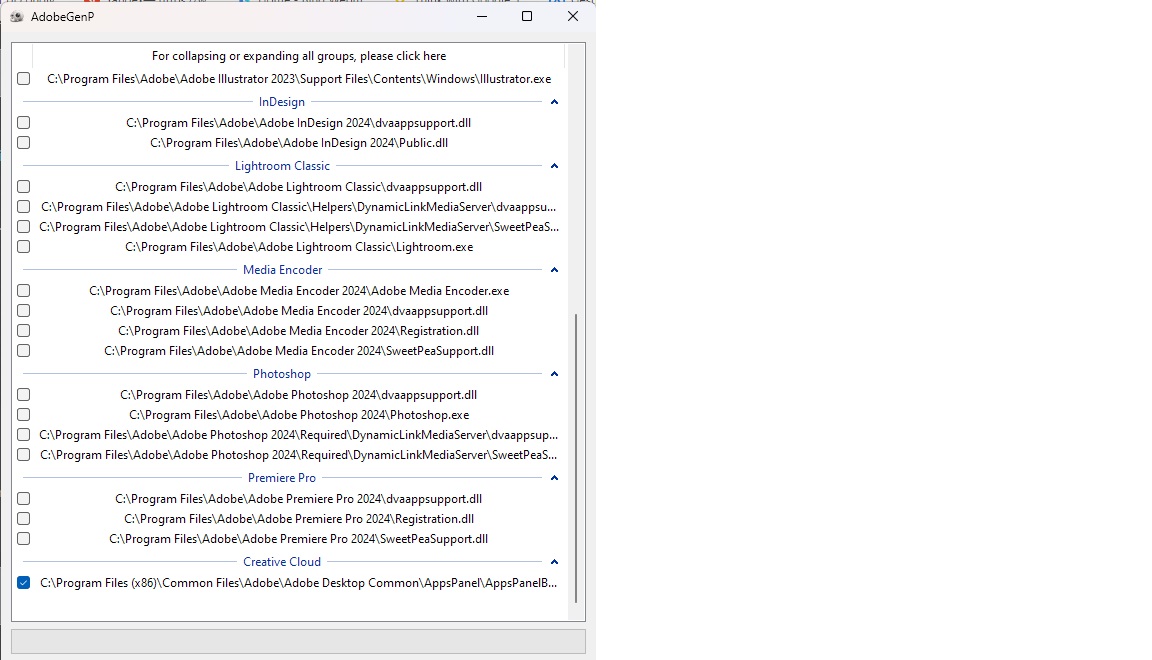The height and width of the screenshot is (660, 1152).
Task: Click the vertical scrollbar thumb of the list
Action: (x=576, y=458)
